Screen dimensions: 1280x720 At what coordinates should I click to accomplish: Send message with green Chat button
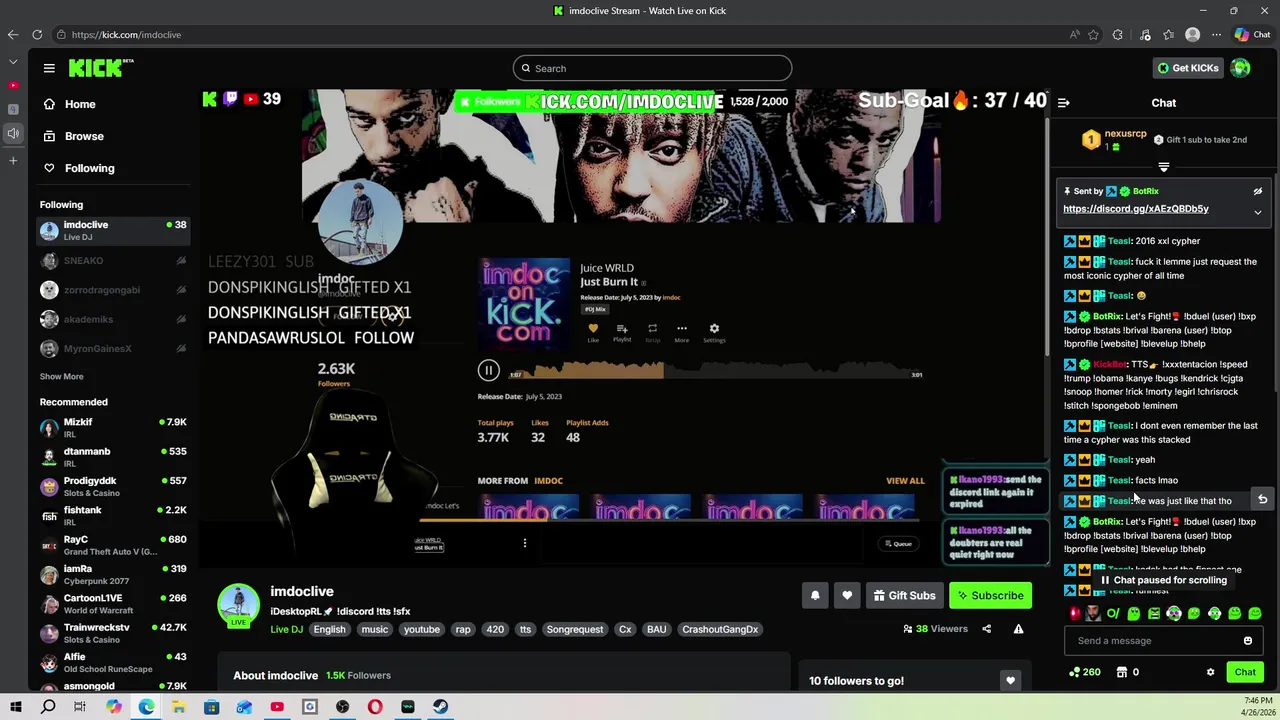click(1245, 672)
